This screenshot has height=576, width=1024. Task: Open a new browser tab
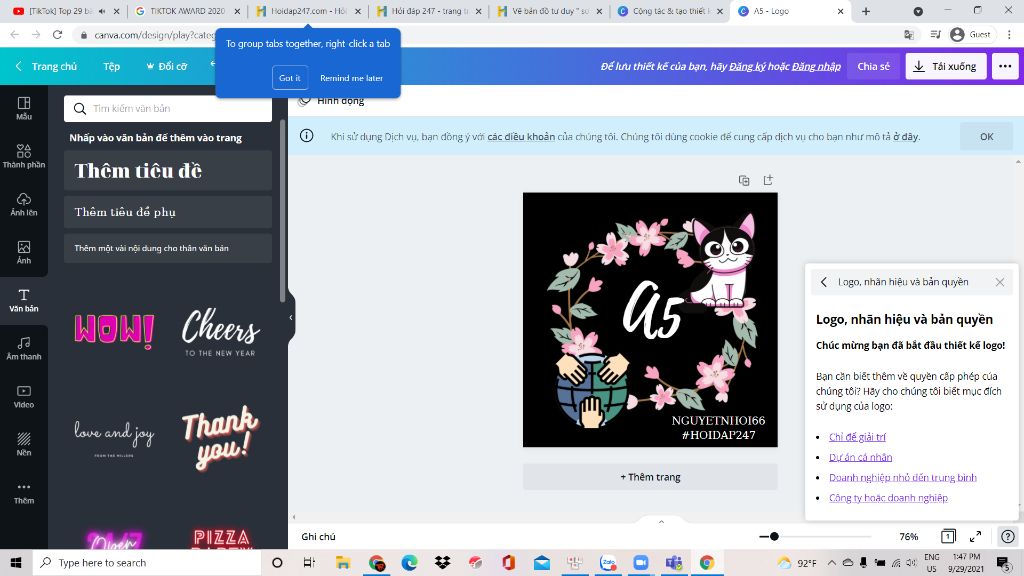click(x=866, y=11)
